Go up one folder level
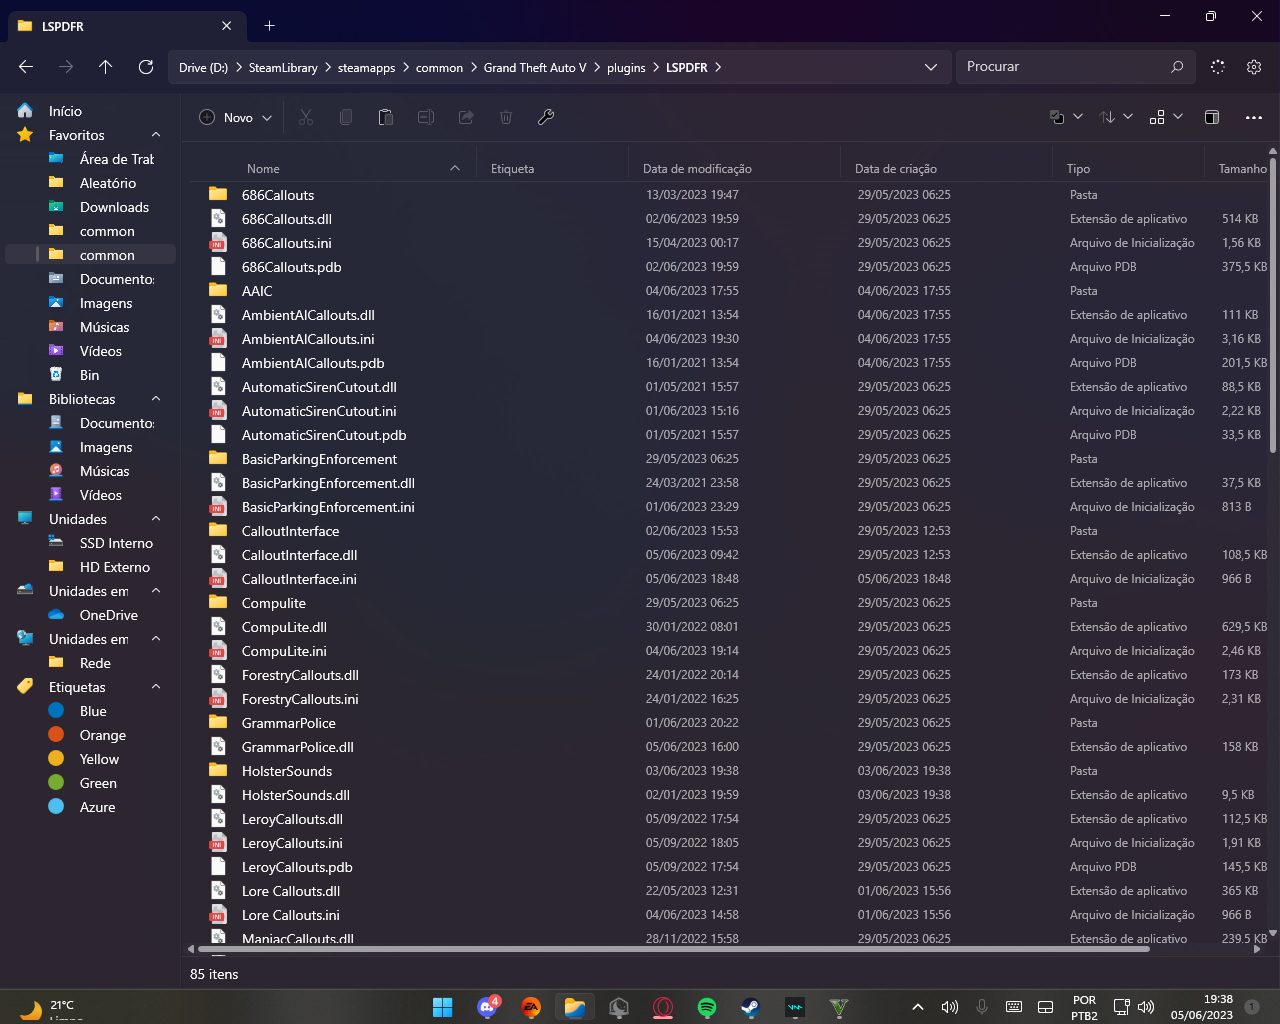This screenshot has width=1280, height=1024. (106, 67)
